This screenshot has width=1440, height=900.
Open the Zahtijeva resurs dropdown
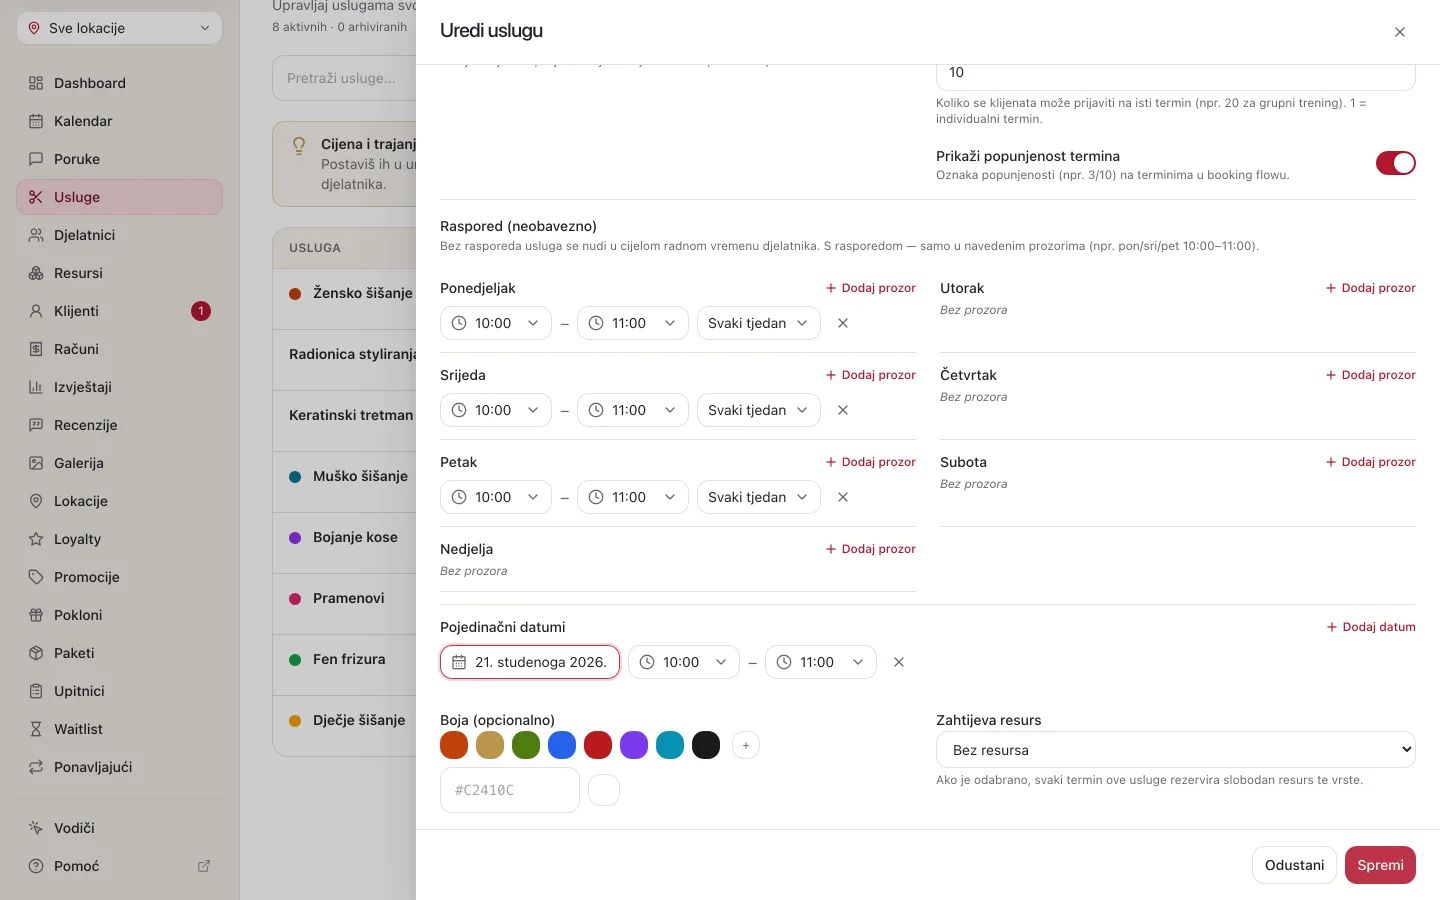pyautogui.click(x=1176, y=750)
